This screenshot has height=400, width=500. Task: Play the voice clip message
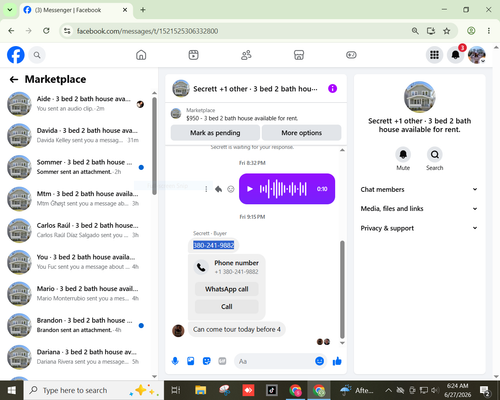point(249,189)
